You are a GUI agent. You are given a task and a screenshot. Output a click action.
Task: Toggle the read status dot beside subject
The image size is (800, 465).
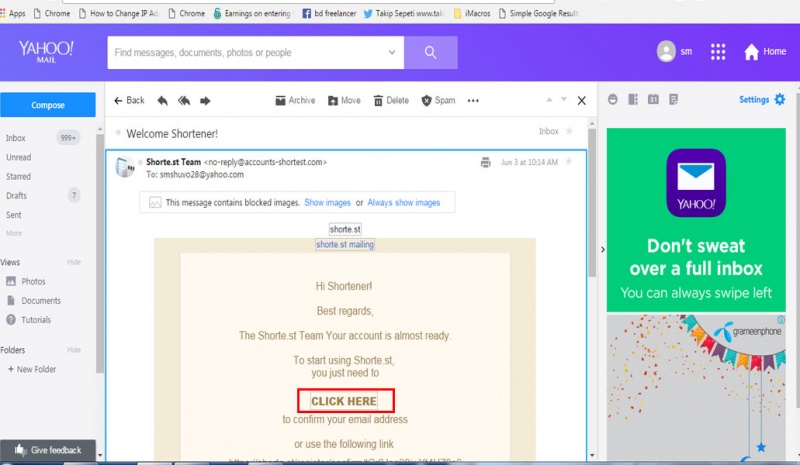click(x=118, y=133)
